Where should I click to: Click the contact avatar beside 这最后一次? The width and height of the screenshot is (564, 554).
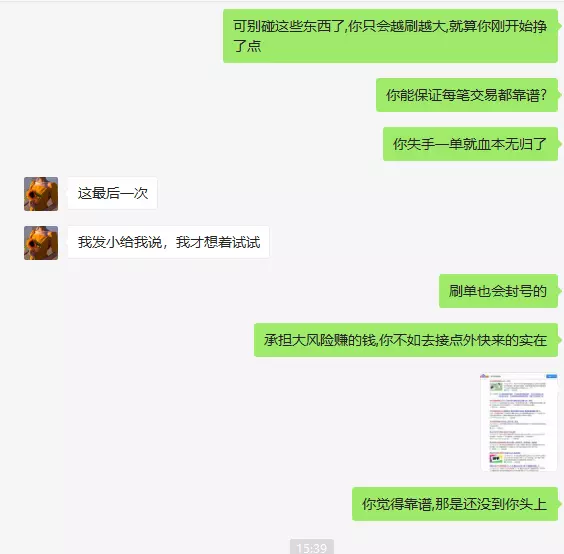point(41,194)
